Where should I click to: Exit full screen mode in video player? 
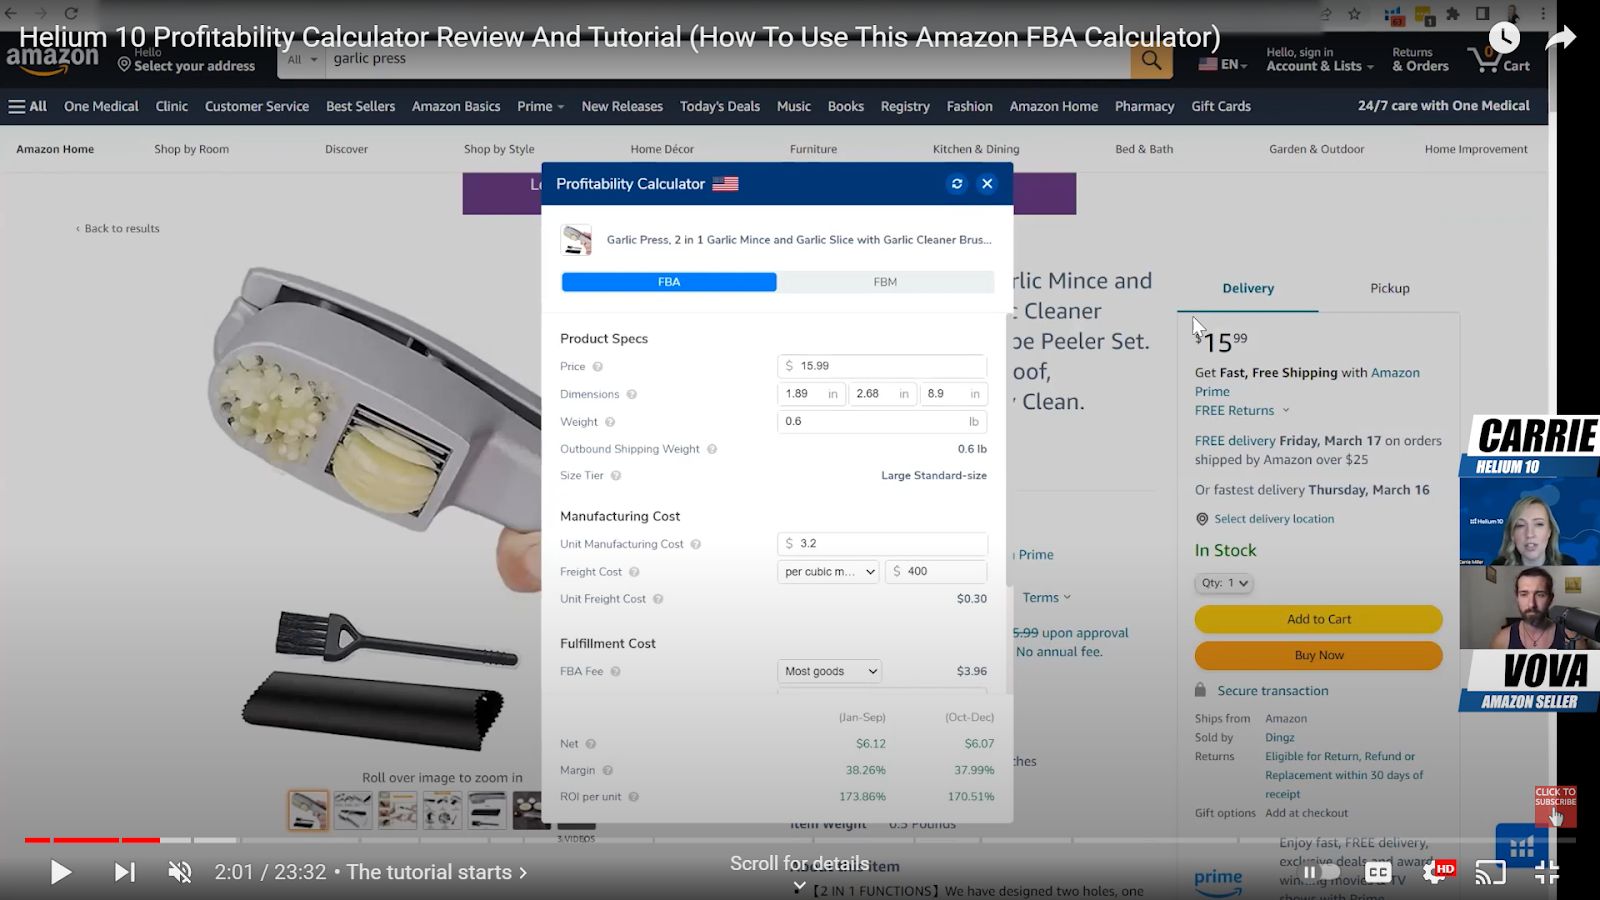pos(1547,873)
